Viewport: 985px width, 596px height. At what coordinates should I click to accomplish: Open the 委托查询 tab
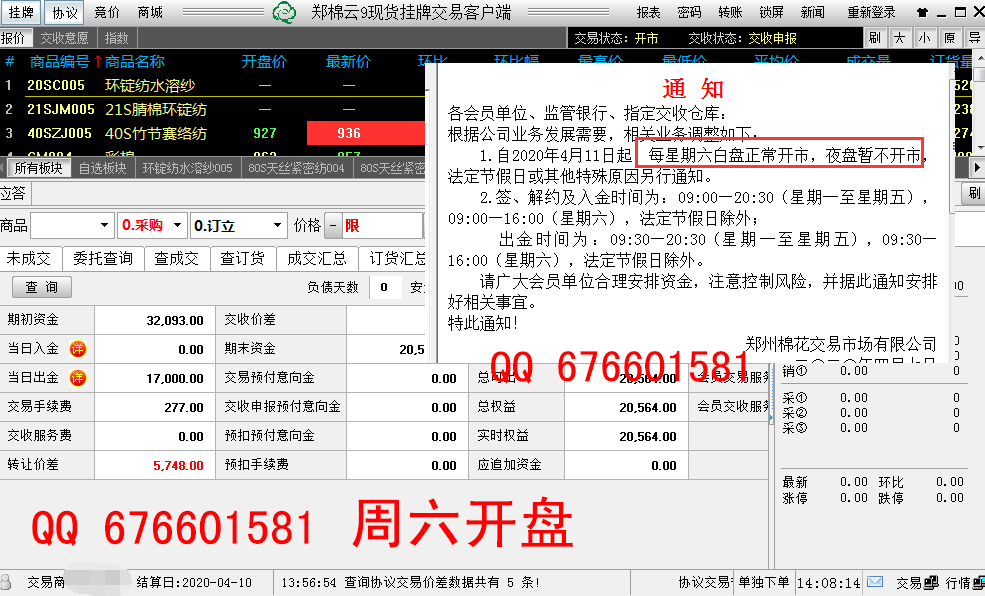pos(103,258)
